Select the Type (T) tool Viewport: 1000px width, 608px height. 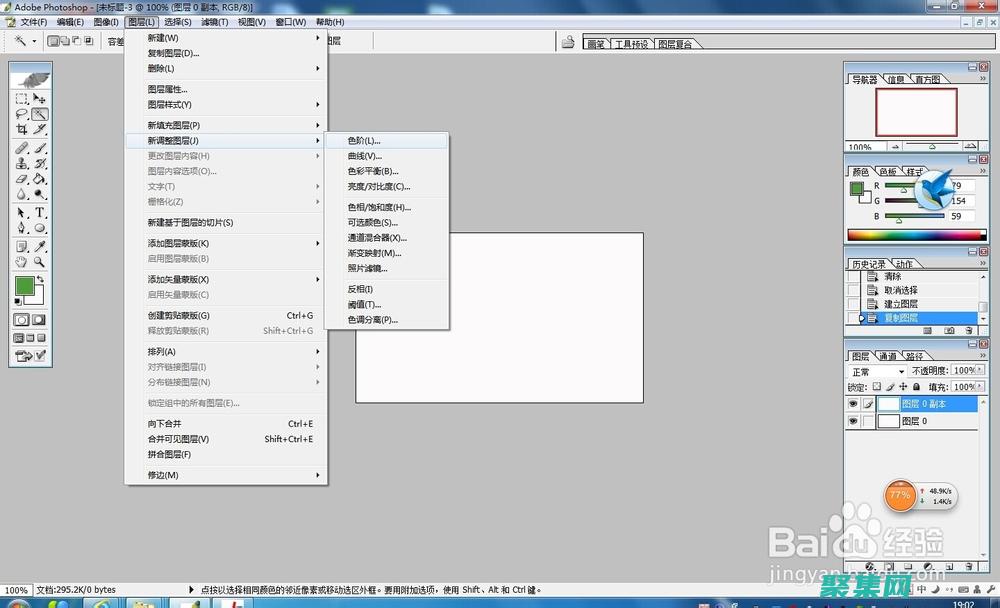click(40, 212)
